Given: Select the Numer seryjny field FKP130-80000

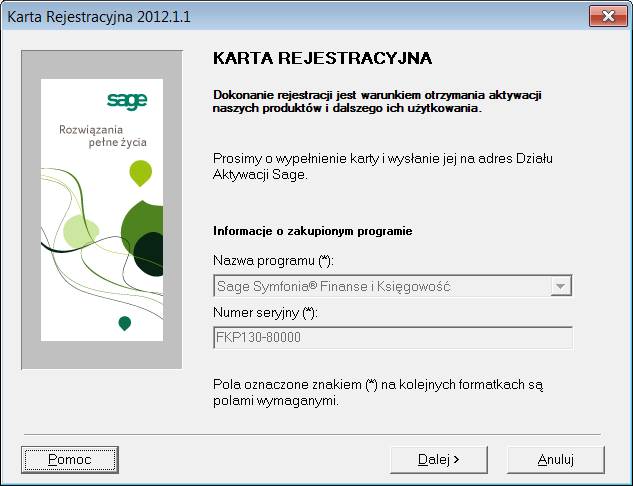Looking at the screenshot, I should pos(393,337).
